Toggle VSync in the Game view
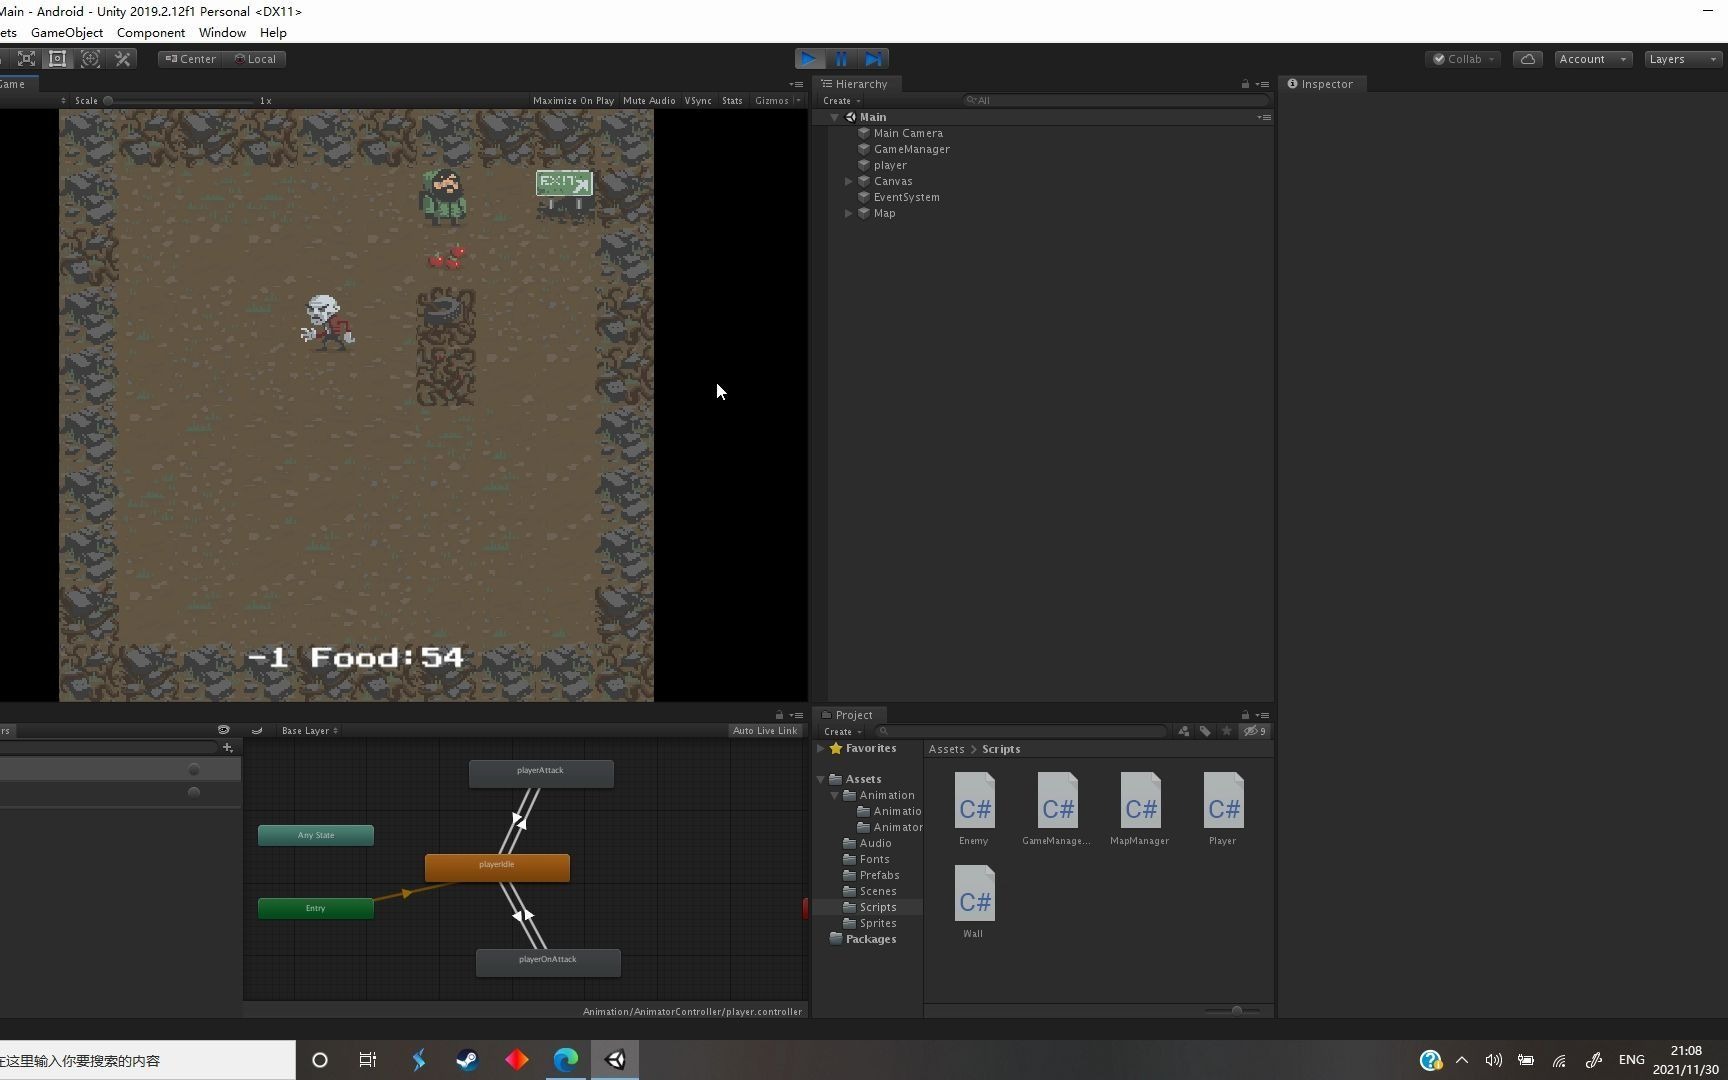1728x1080 pixels. click(x=698, y=100)
